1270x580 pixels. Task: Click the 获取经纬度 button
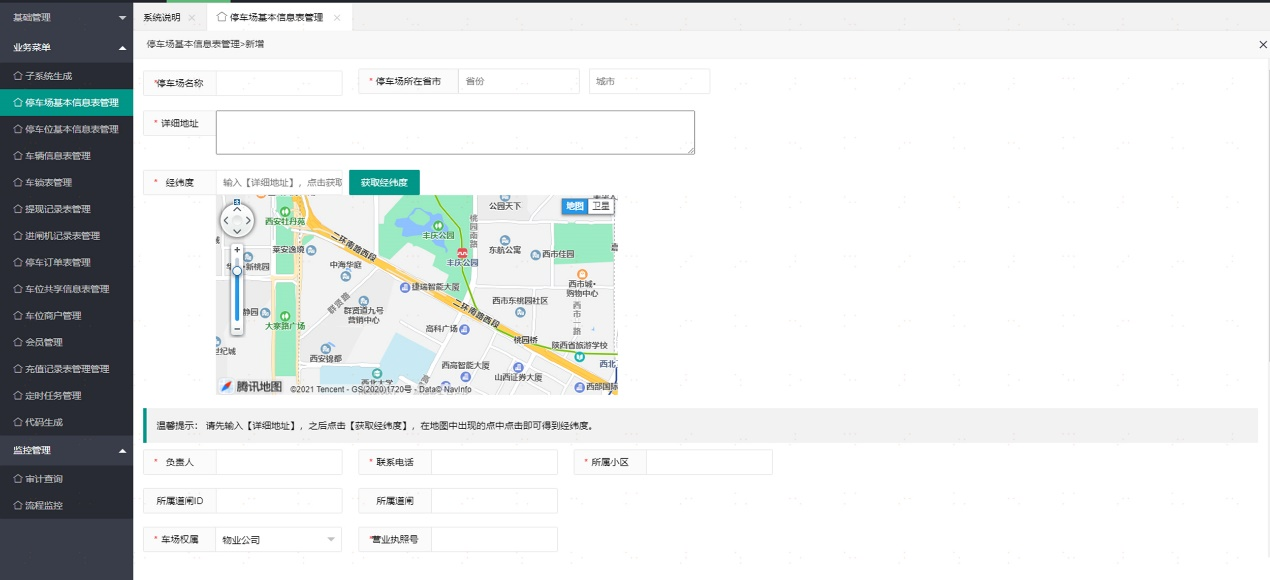pos(384,183)
